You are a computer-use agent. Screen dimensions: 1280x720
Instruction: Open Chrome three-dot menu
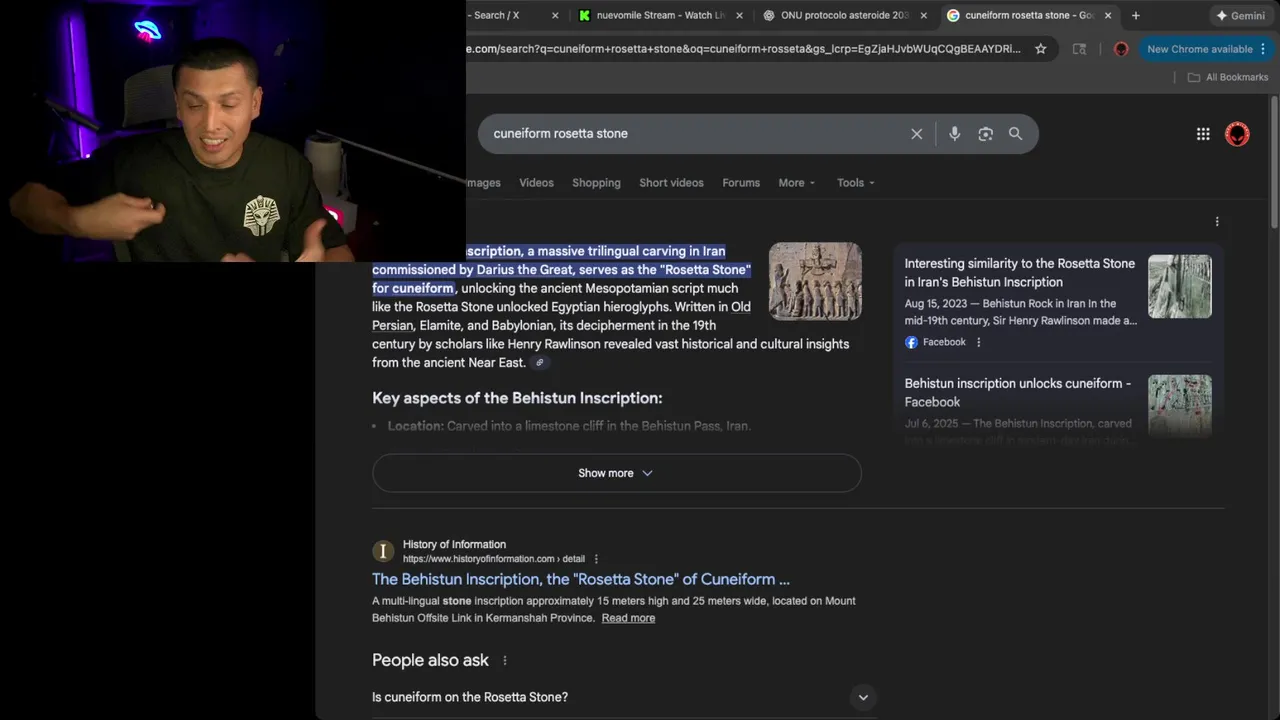pyautogui.click(x=1263, y=49)
